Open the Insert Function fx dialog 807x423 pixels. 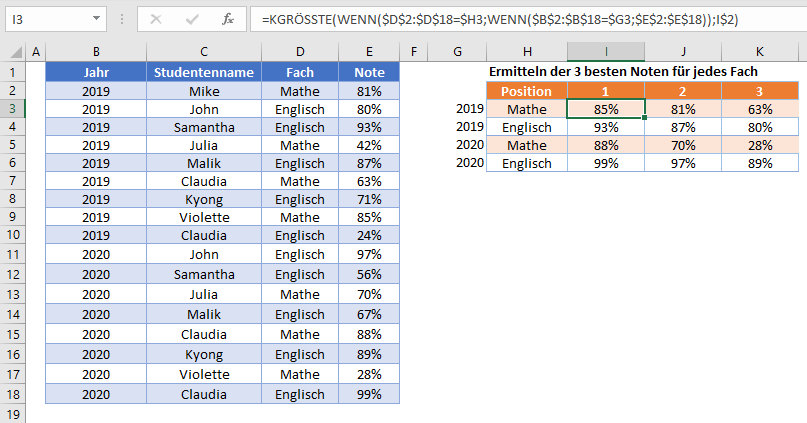[x=227, y=19]
